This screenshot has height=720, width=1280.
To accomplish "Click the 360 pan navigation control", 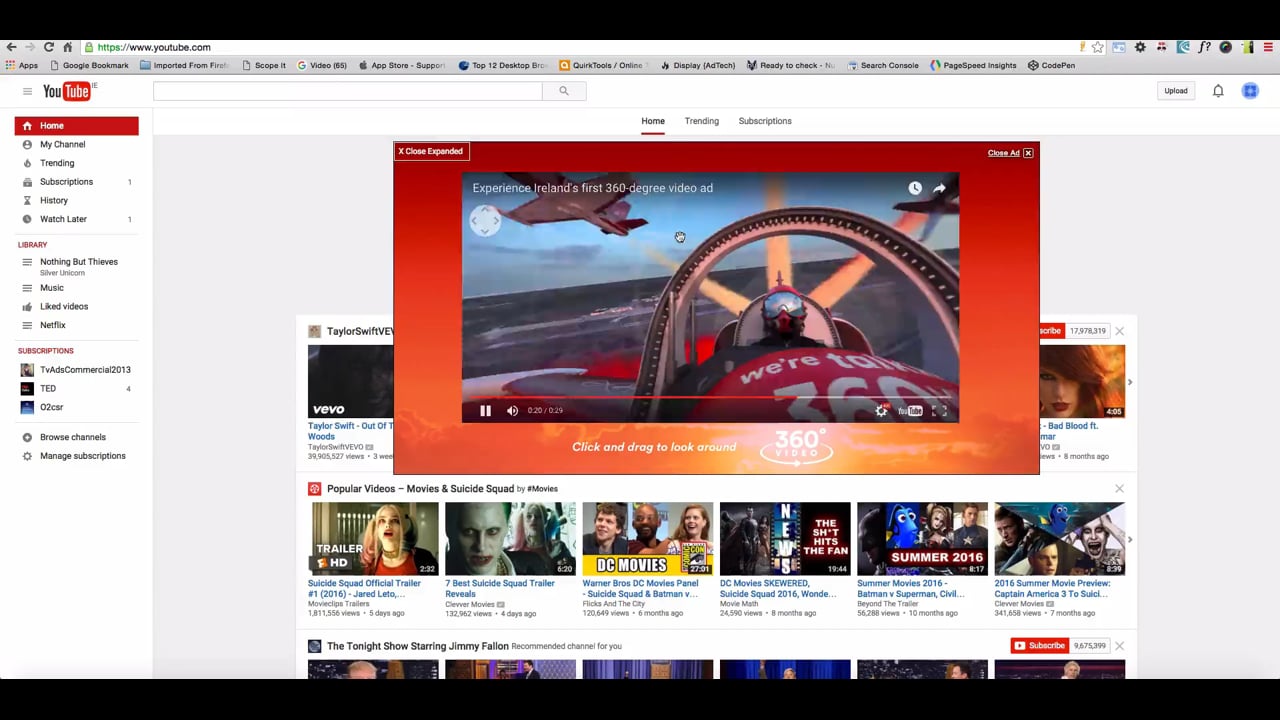I will click(x=485, y=221).
